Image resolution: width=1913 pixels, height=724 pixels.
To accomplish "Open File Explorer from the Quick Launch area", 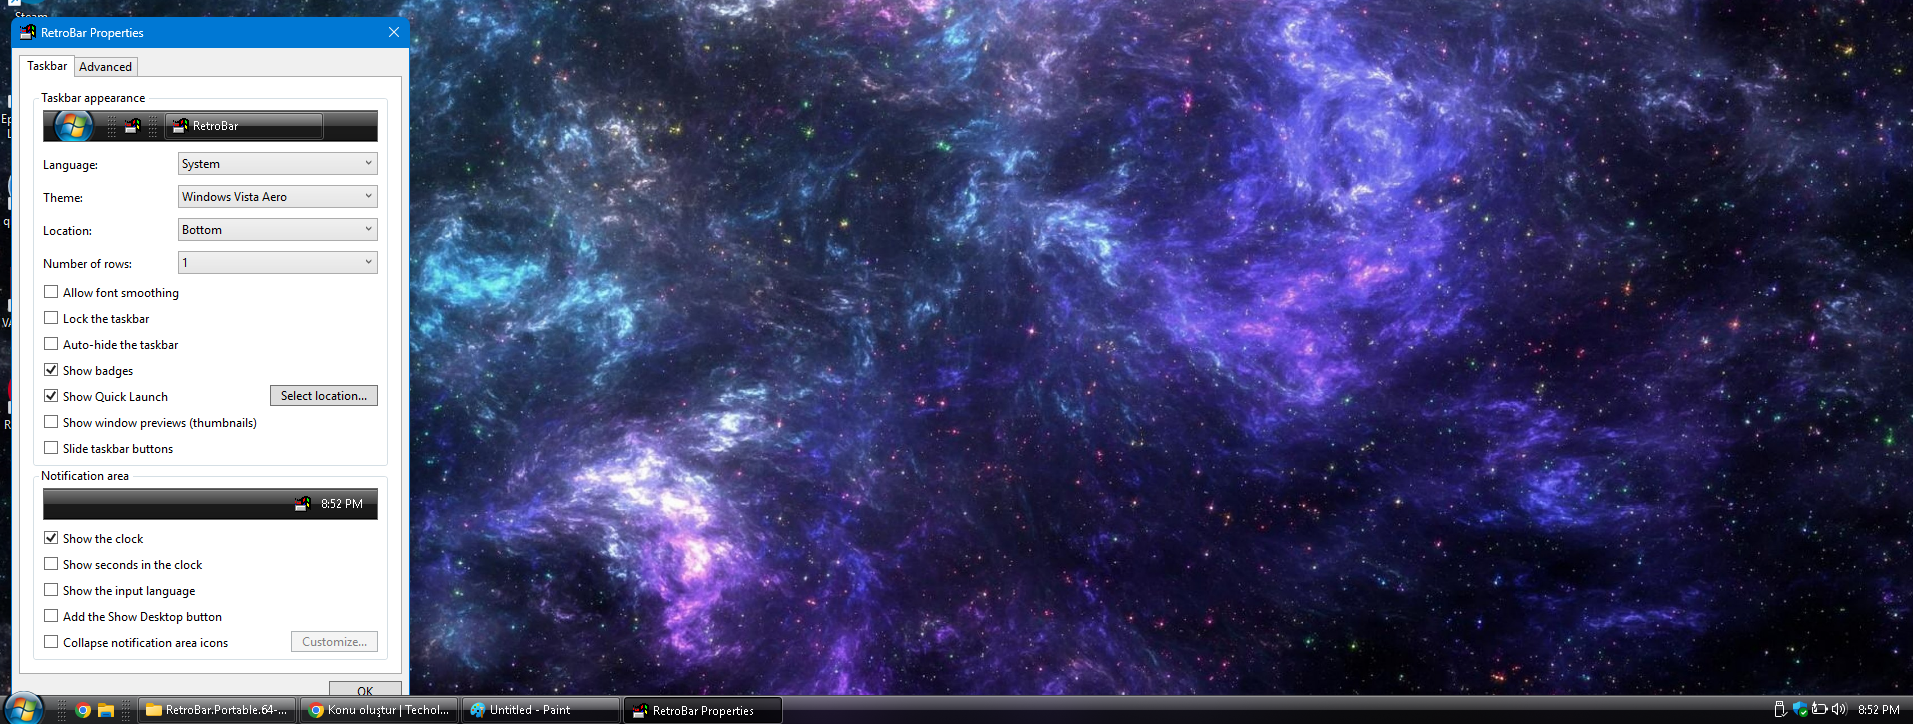I will (x=106, y=710).
